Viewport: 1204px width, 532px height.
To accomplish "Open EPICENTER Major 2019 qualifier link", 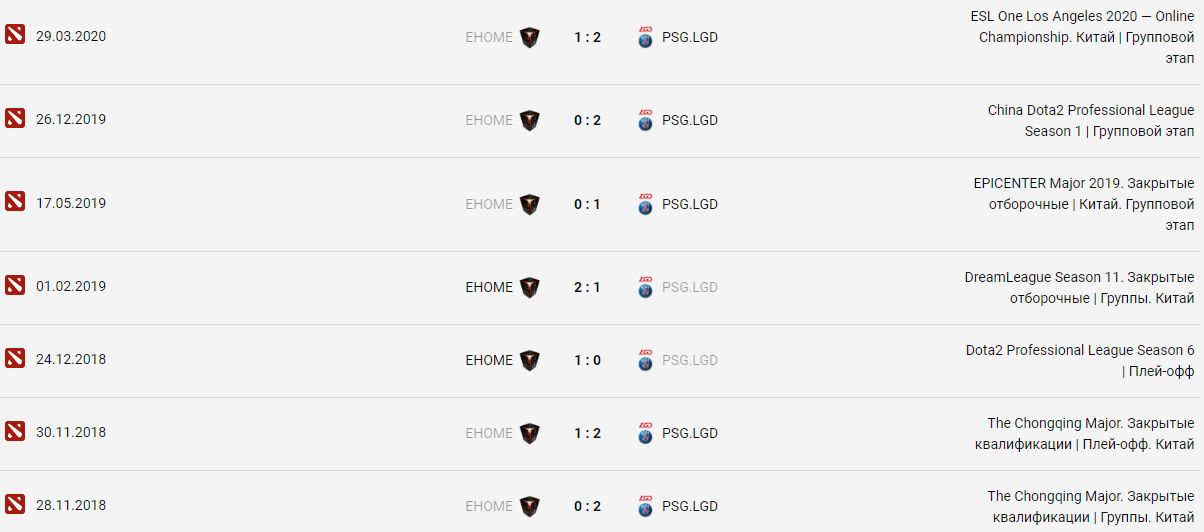I will point(1084,204).
